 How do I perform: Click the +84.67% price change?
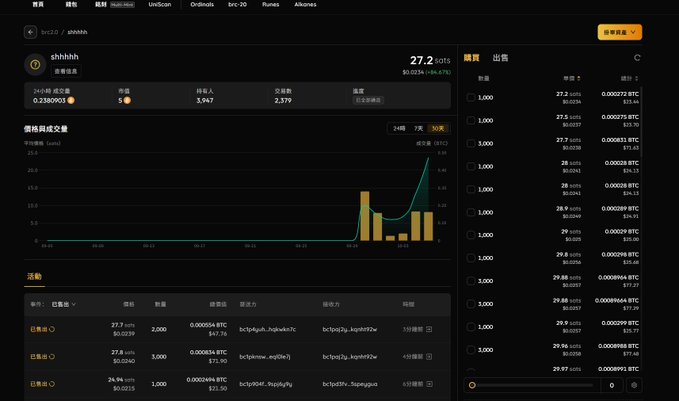[438, 72]
